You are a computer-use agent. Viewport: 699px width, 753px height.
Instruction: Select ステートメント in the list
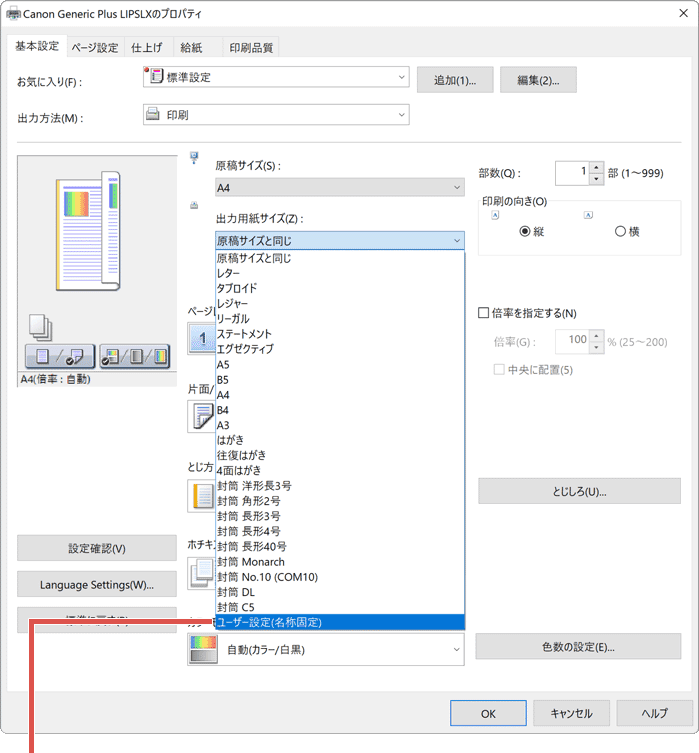(x=340, y=334)
